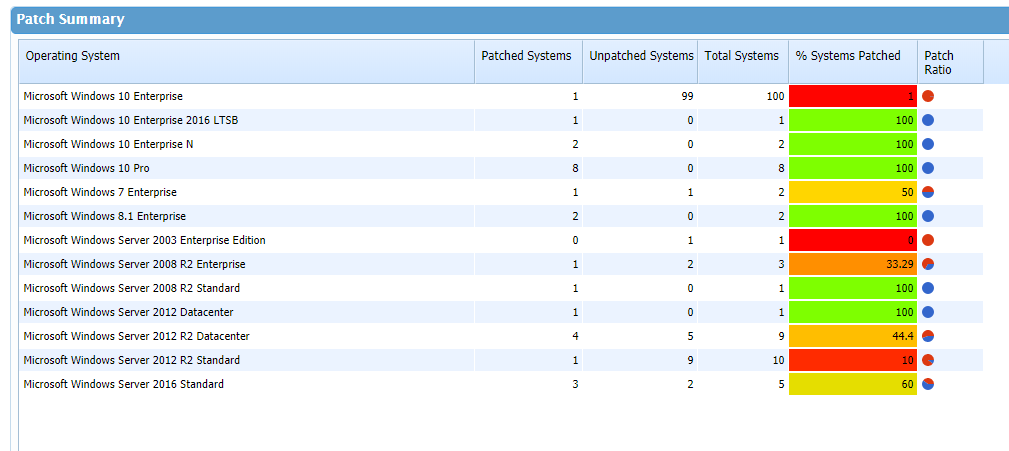This screenshot has width=1009, height=451.
Task: Select Microsoft Windows 10 Enterprise N
Action: pos(108,144)
